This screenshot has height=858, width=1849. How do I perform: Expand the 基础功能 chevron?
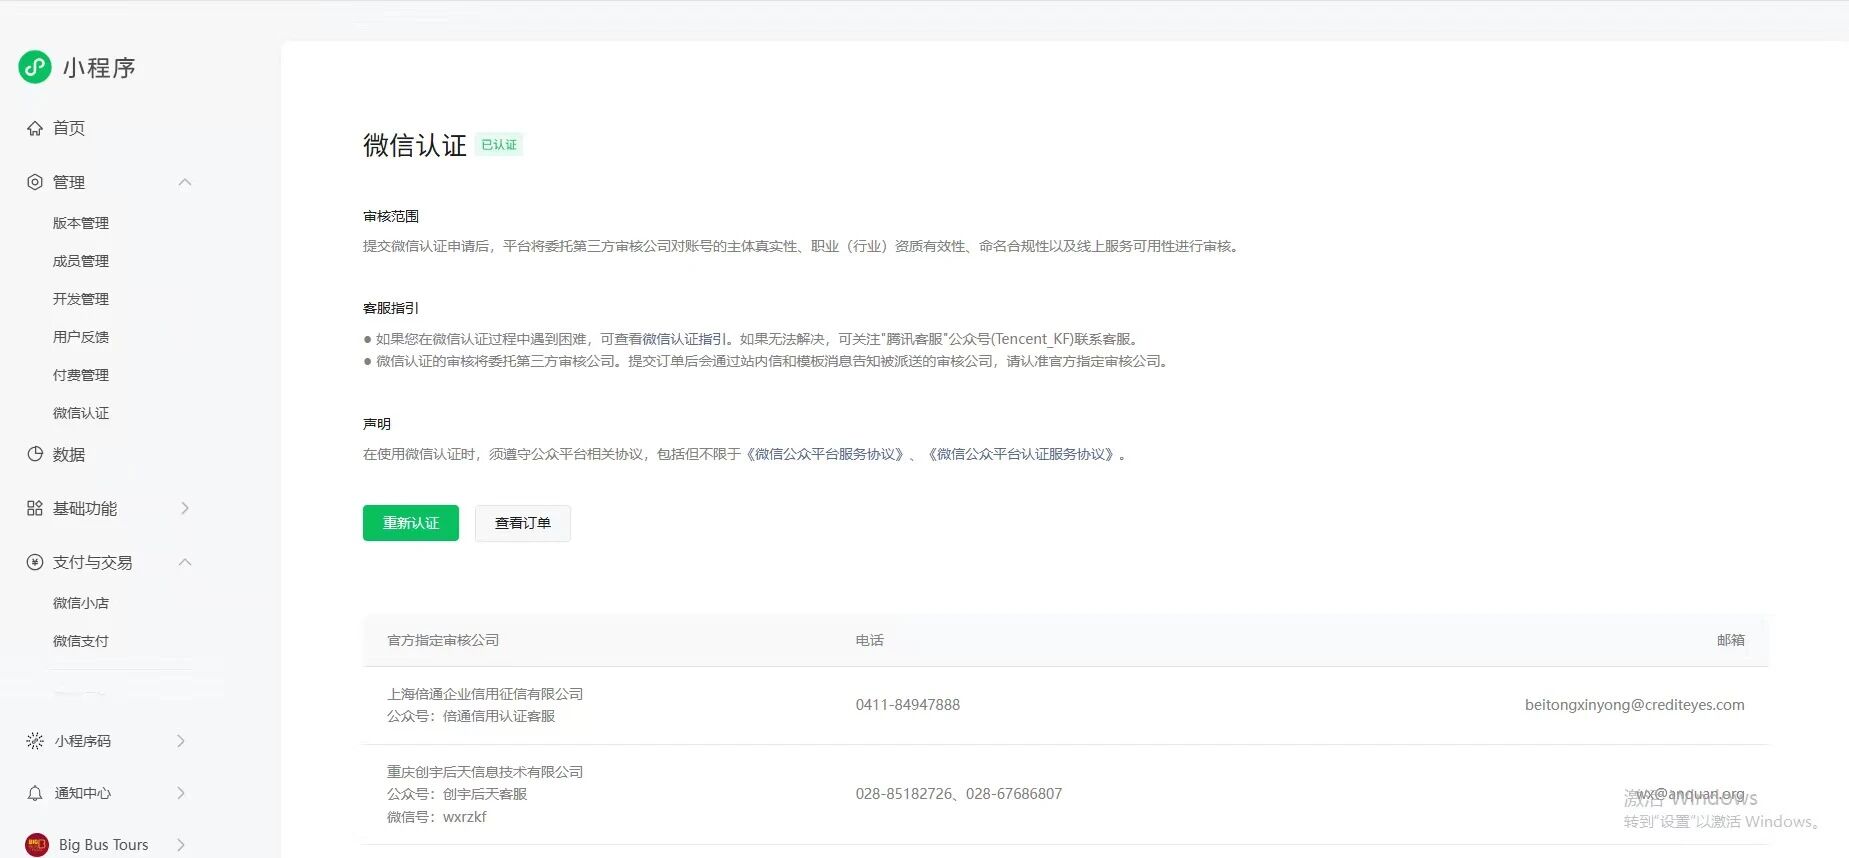[x=185, y=508]
